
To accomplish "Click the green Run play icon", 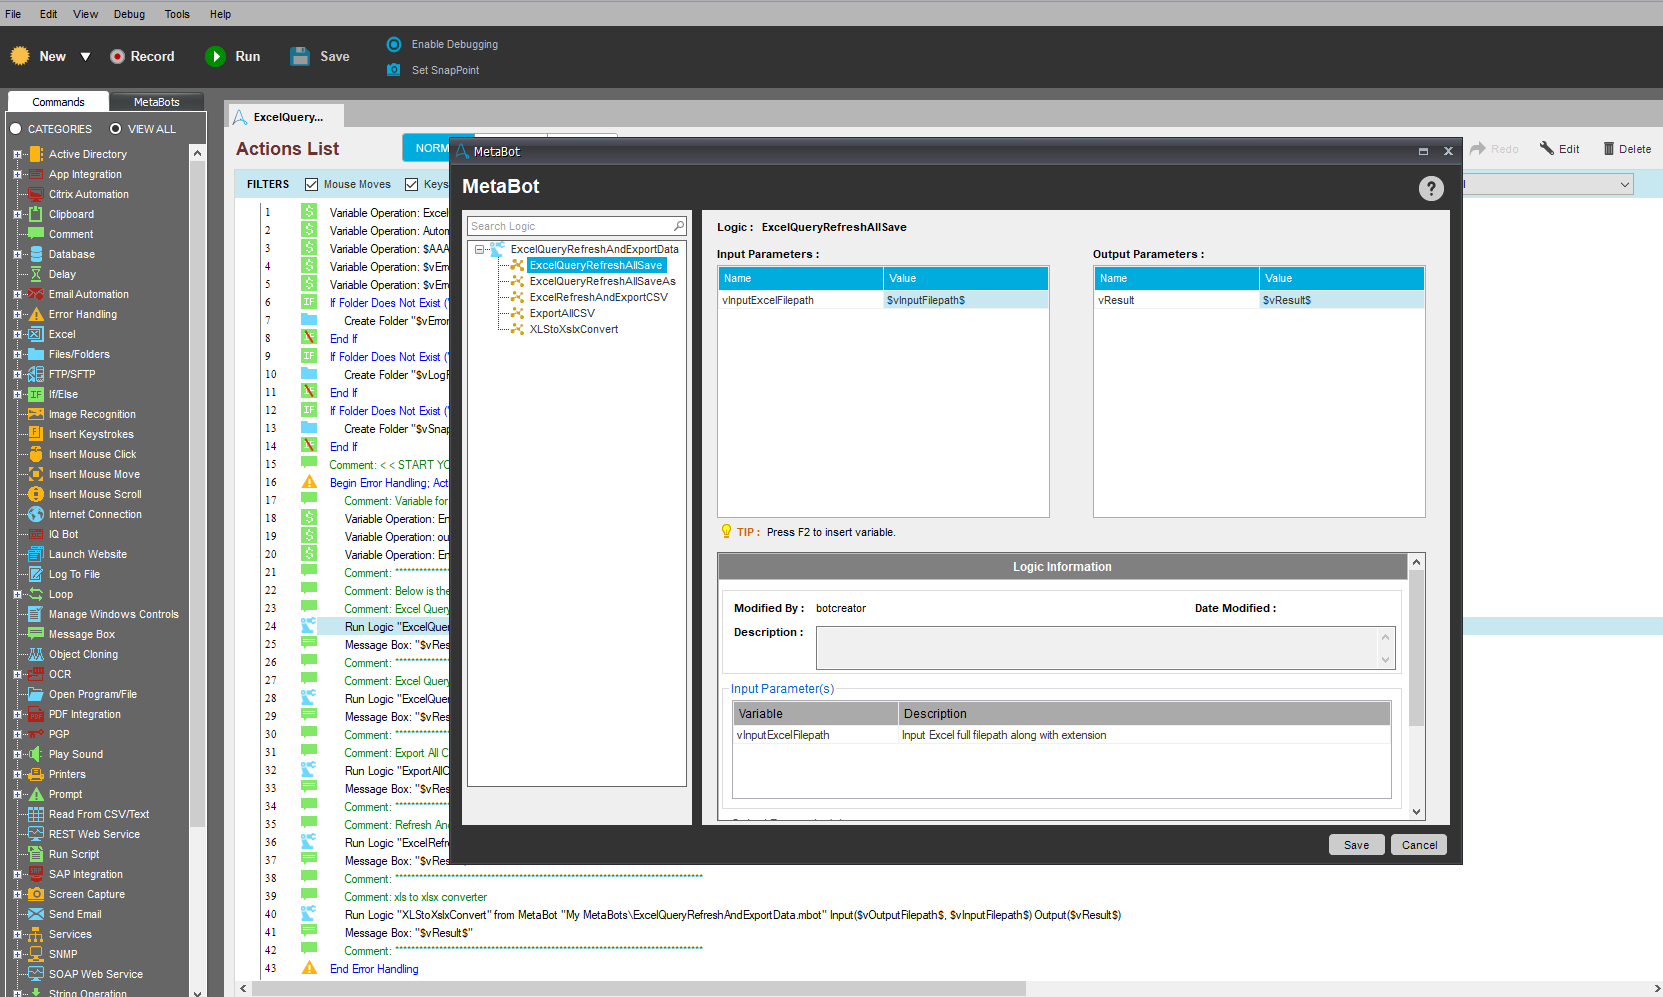I will (x=215, y=57).
